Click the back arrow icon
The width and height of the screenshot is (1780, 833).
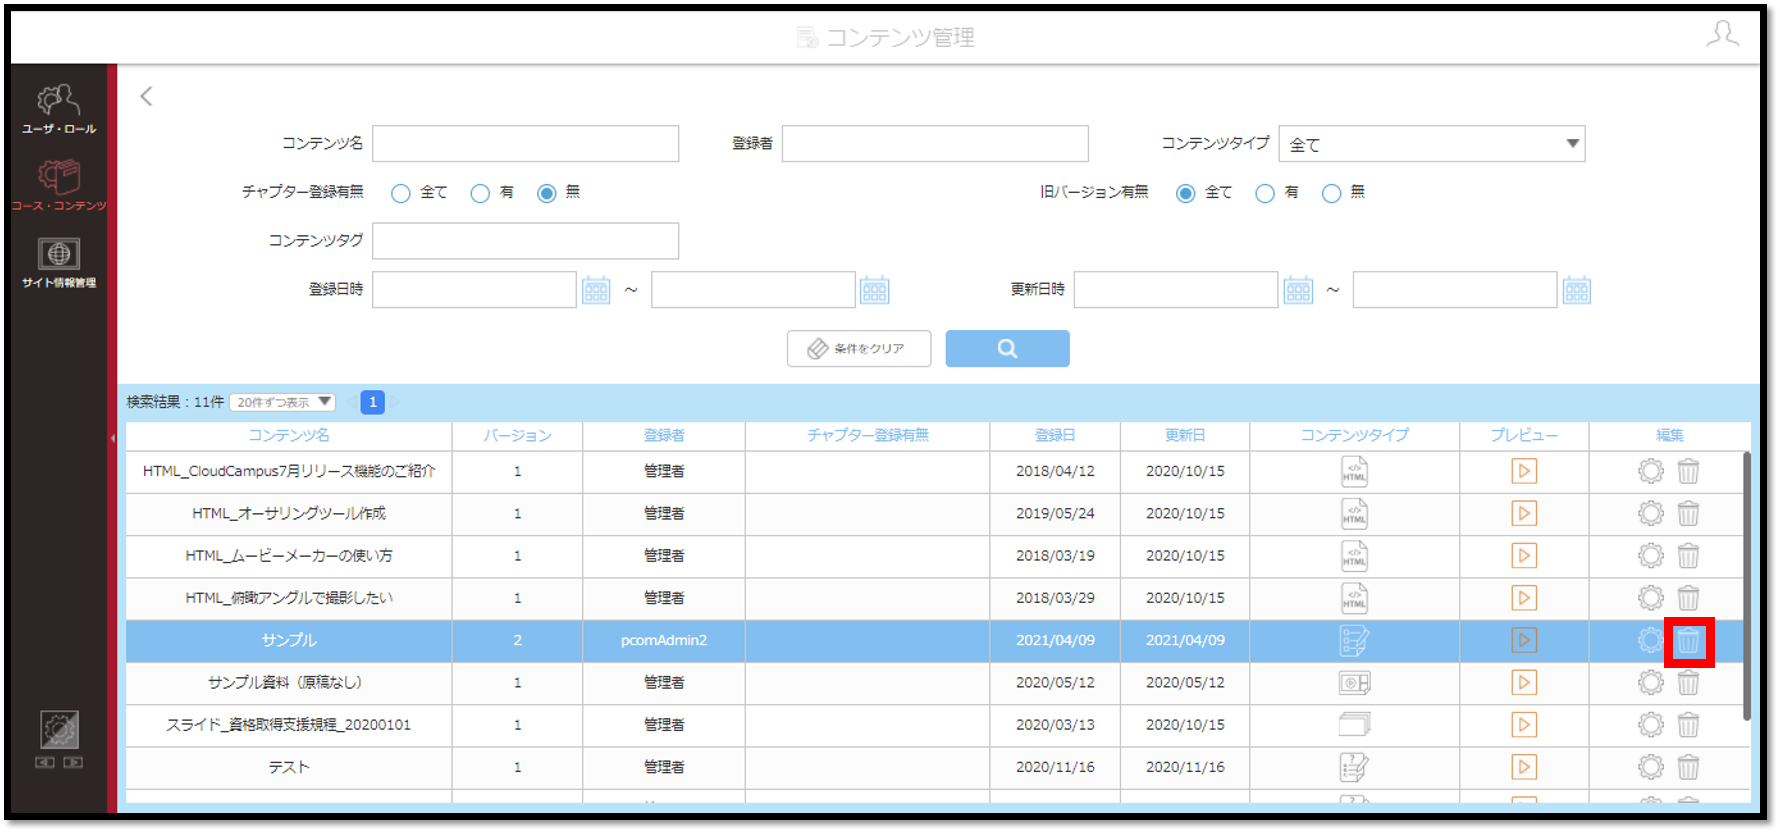click(146, 96)
